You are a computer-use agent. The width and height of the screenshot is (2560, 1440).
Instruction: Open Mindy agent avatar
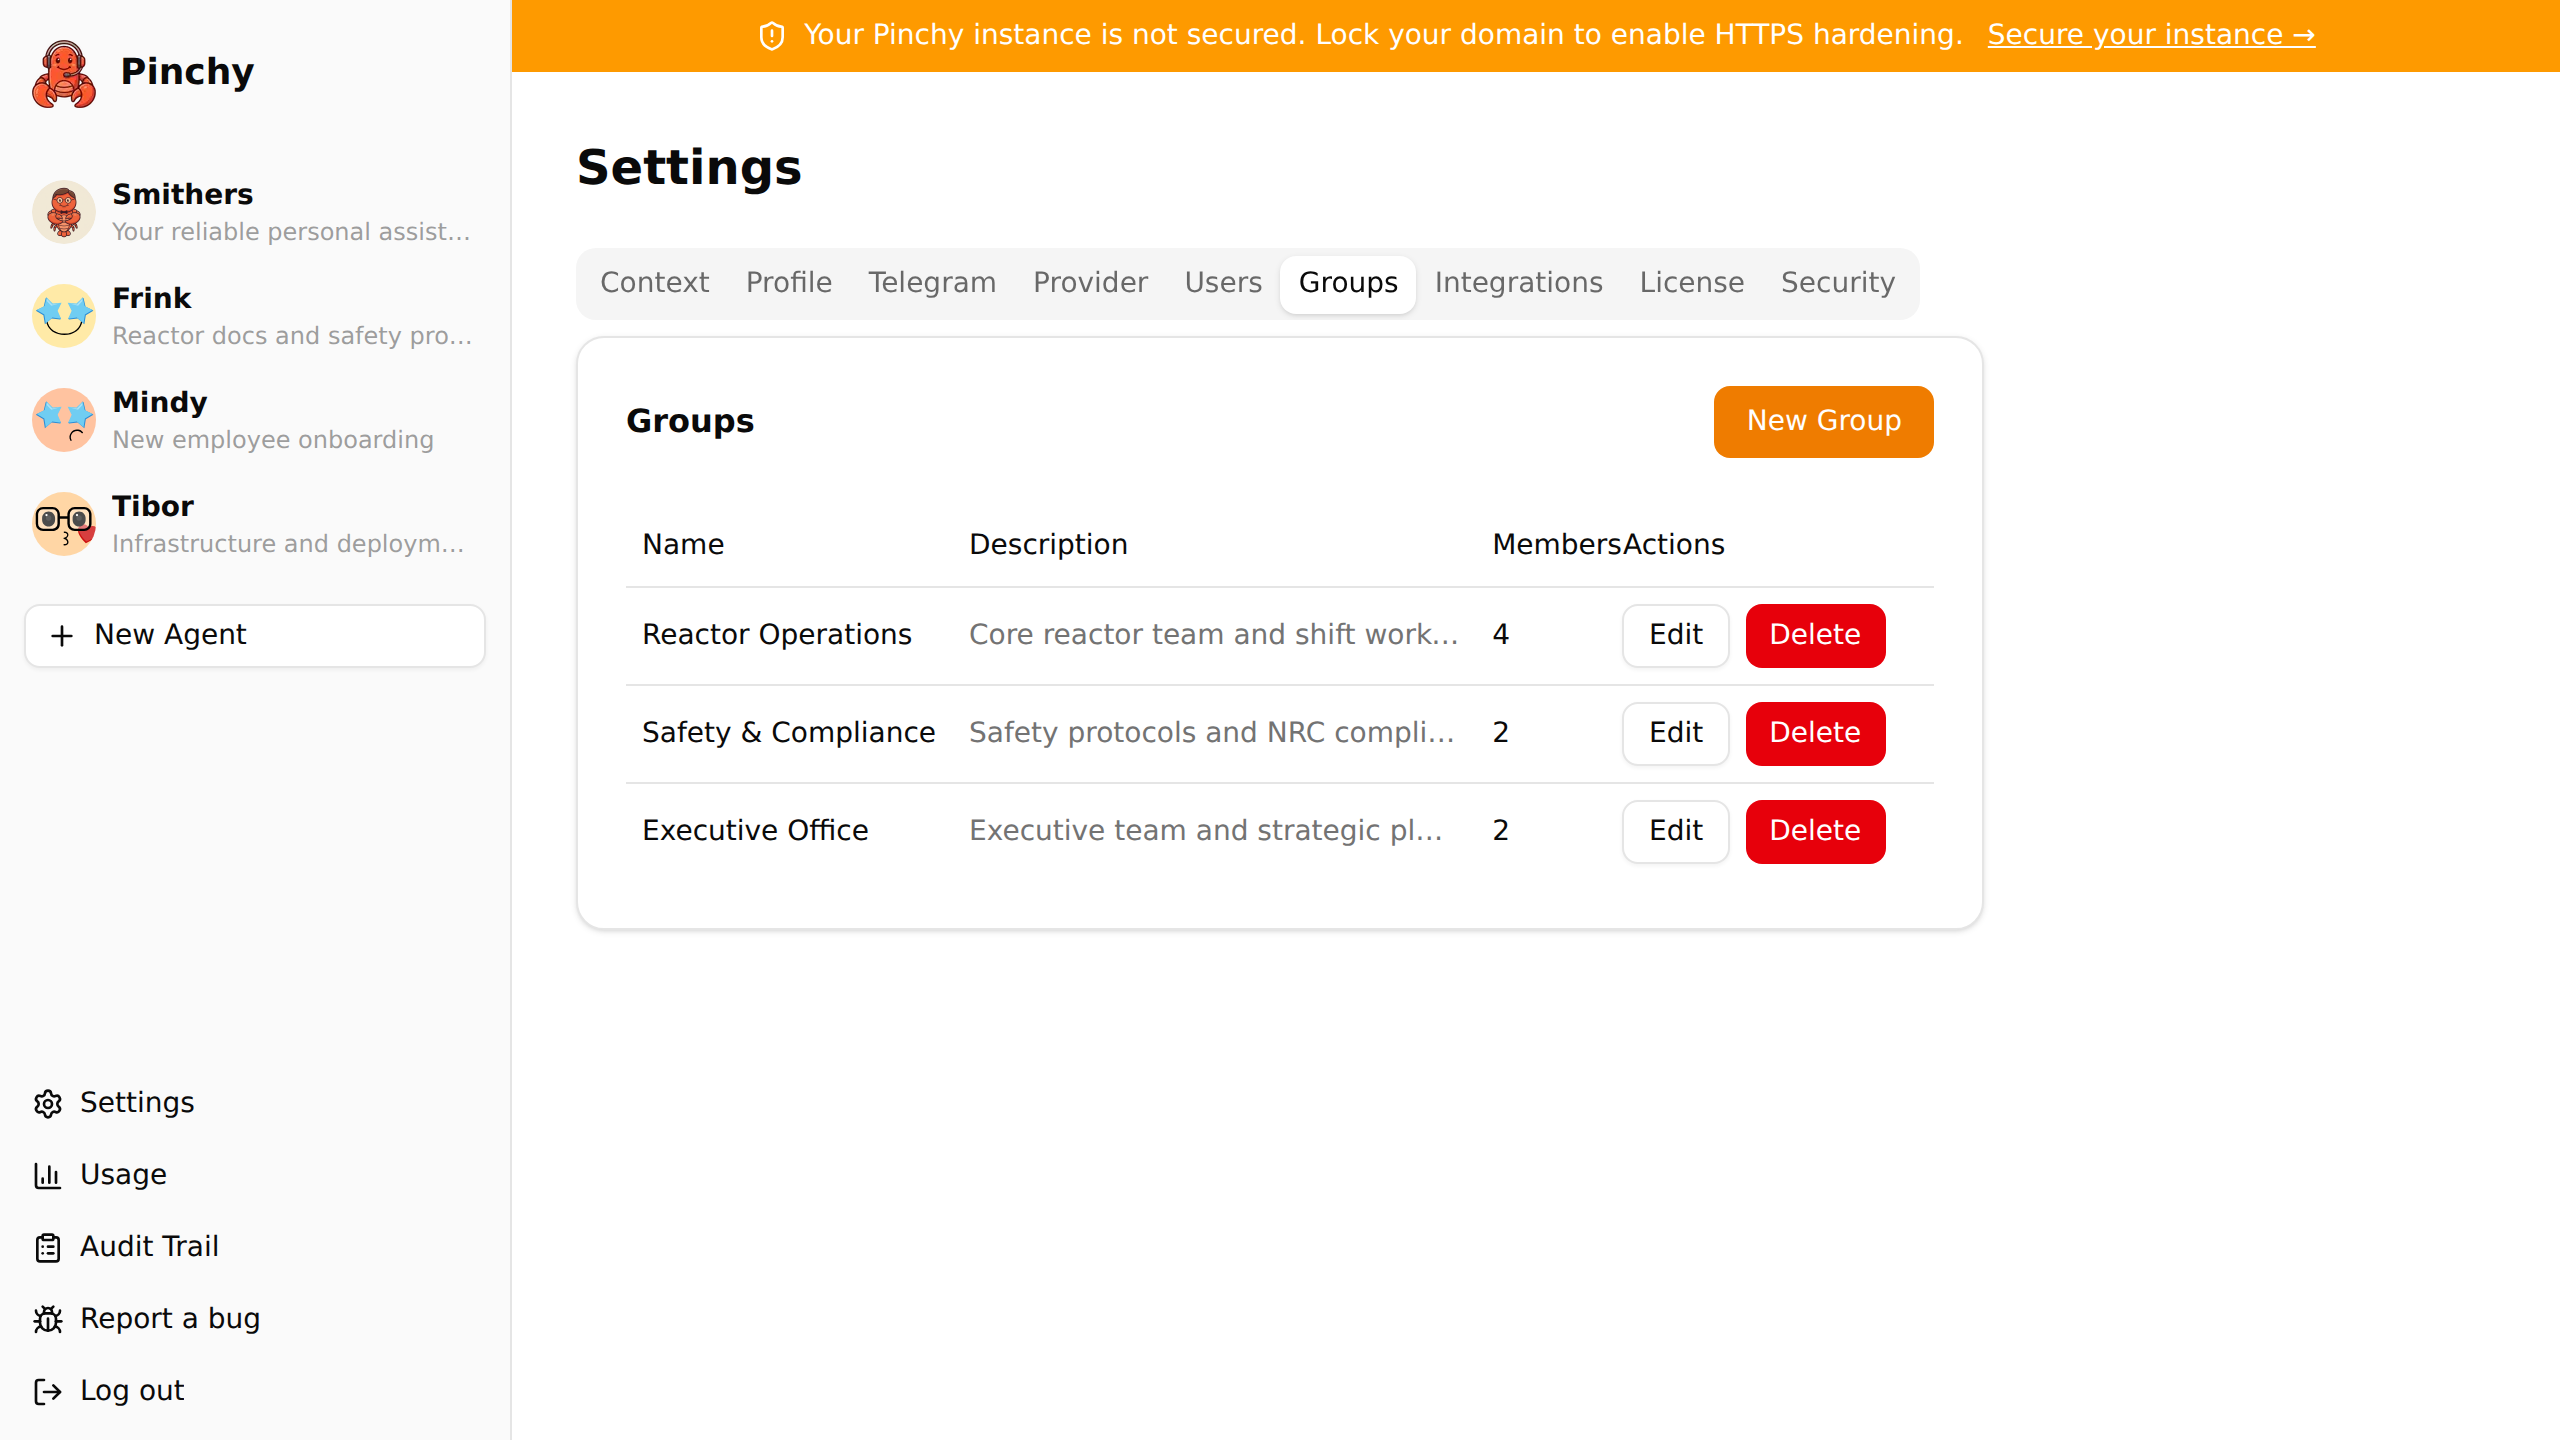point(64,420)
